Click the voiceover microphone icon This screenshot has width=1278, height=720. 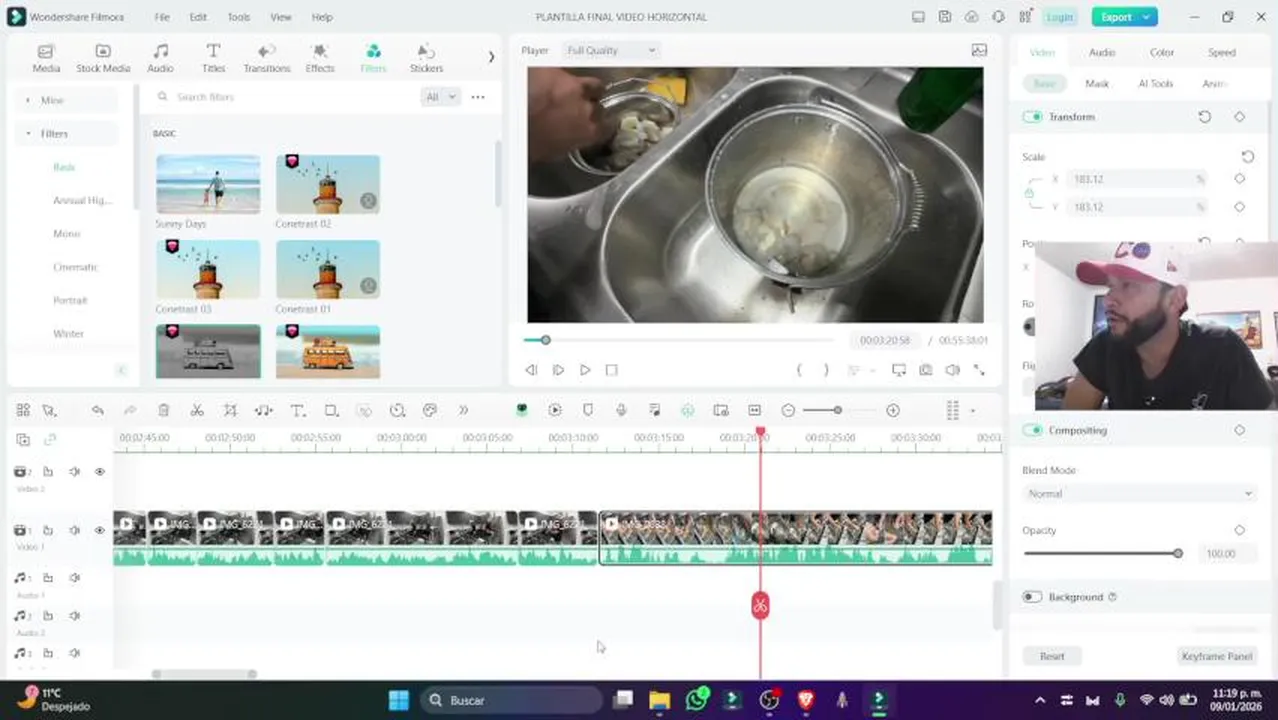click(621, 410)
